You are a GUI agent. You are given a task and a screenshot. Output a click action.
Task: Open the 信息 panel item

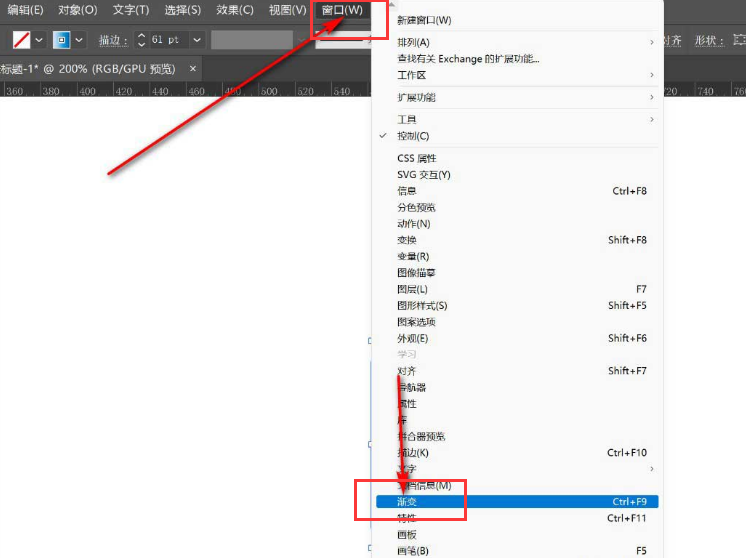(517, 191)
